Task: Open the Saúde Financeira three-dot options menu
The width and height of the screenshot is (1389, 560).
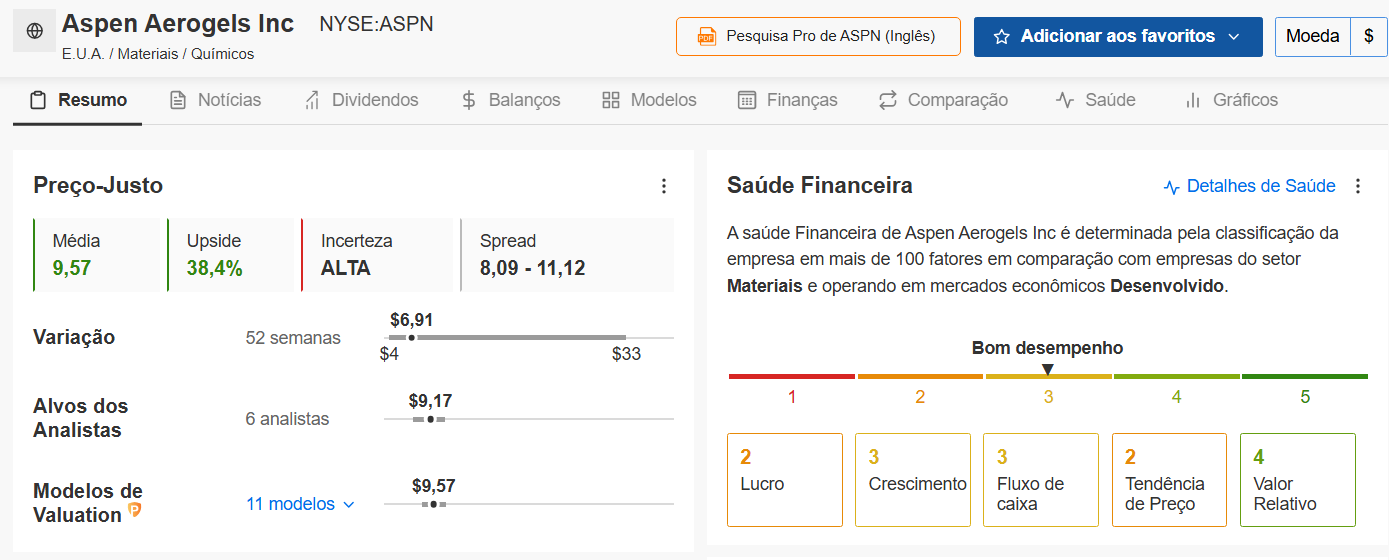Action: click(x=1357, y=186)
